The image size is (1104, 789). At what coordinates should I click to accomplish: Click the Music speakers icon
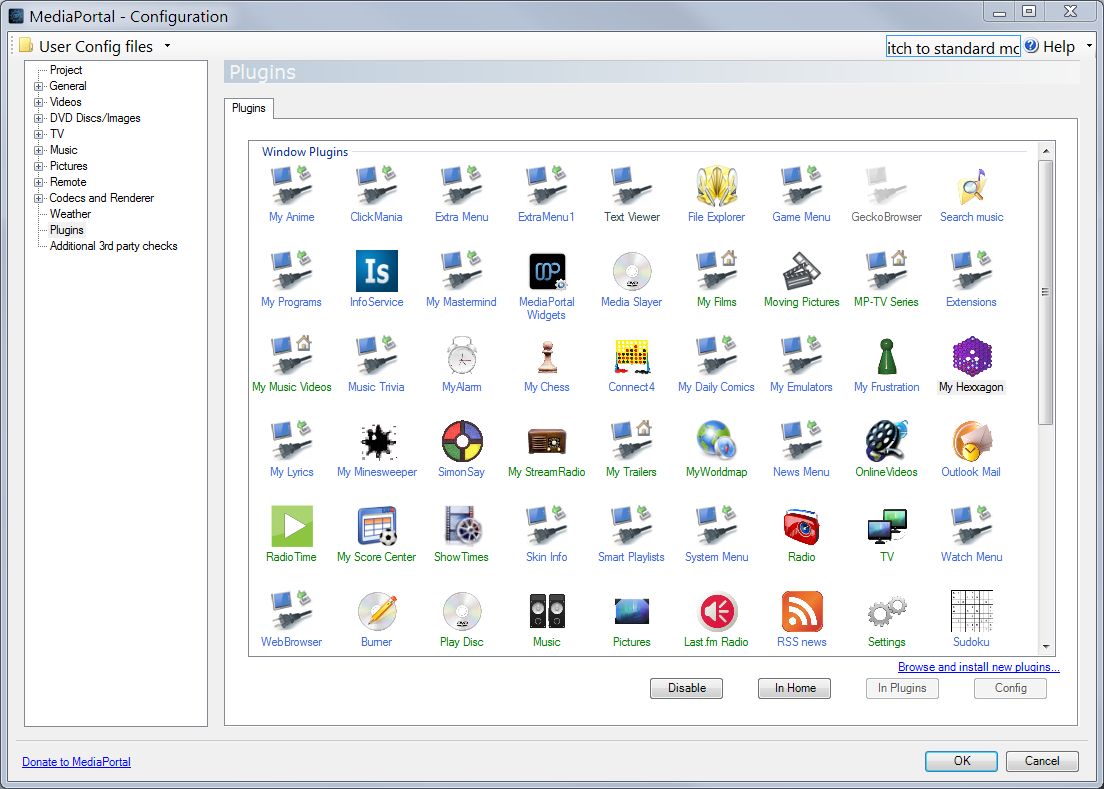click(547, 611)
